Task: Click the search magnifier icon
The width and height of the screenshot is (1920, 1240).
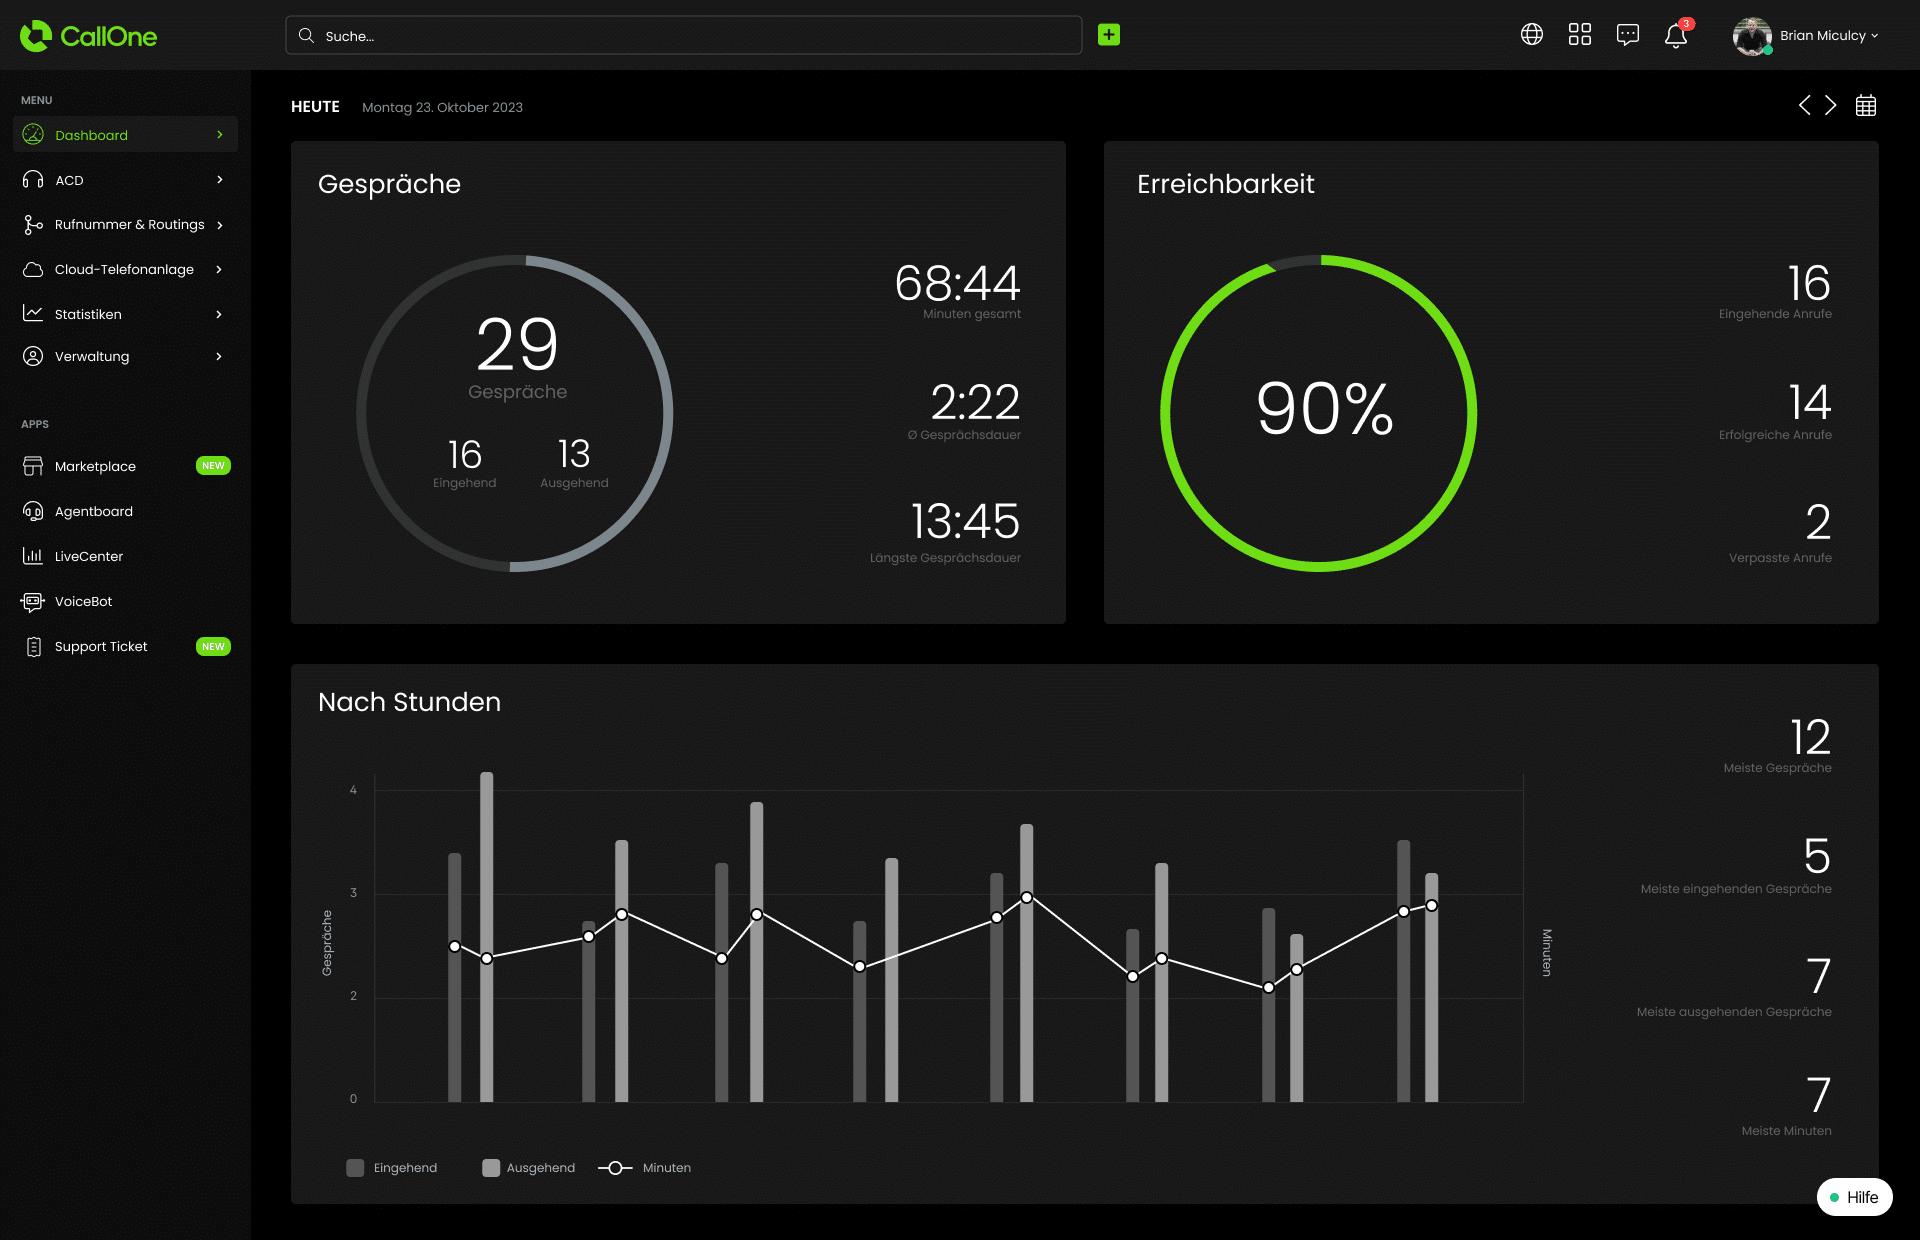Action: pyautogui.click(x=307, y=35)
